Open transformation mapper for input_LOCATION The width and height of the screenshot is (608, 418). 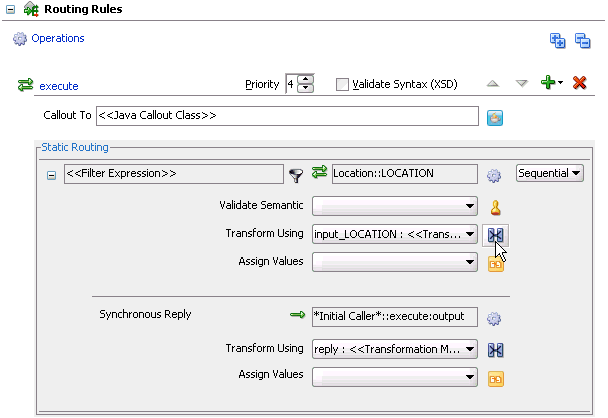tap(495, 235)
